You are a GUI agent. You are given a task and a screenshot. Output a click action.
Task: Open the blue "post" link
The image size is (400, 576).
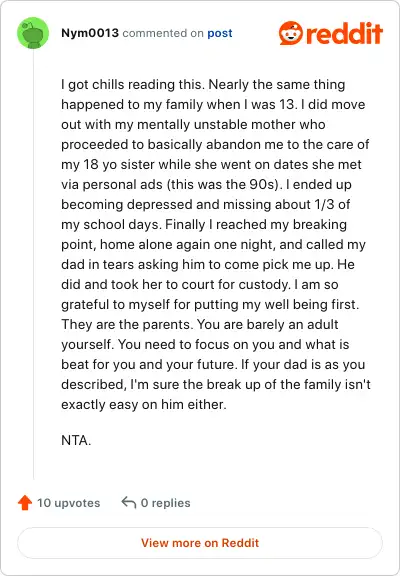[220, 33]
